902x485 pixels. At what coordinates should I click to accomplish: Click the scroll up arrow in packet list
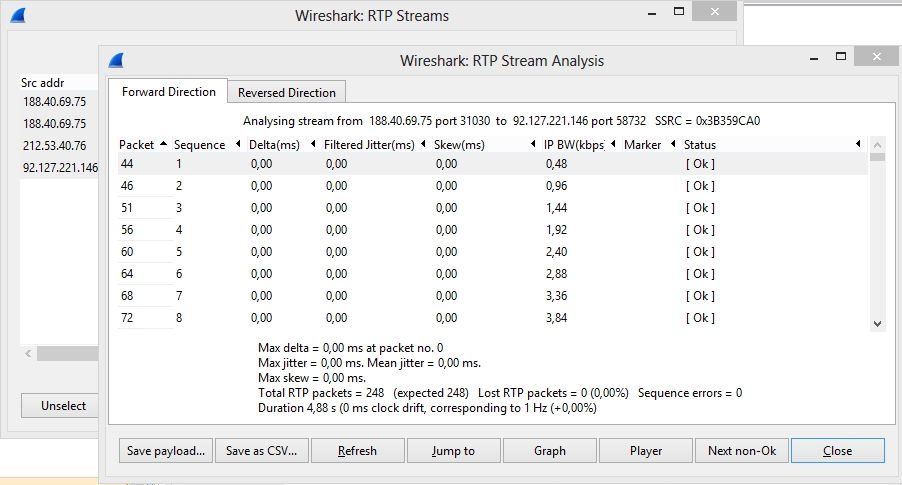tap(877, 145)
